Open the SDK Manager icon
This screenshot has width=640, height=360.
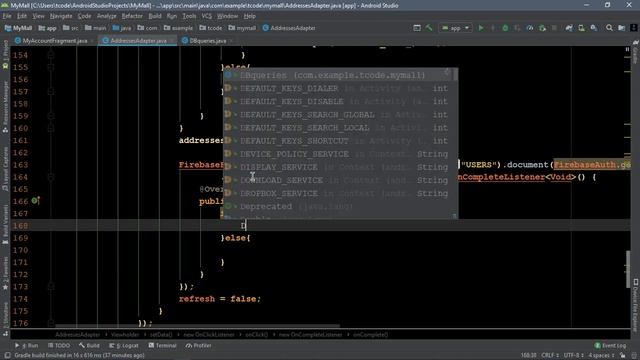594,28
